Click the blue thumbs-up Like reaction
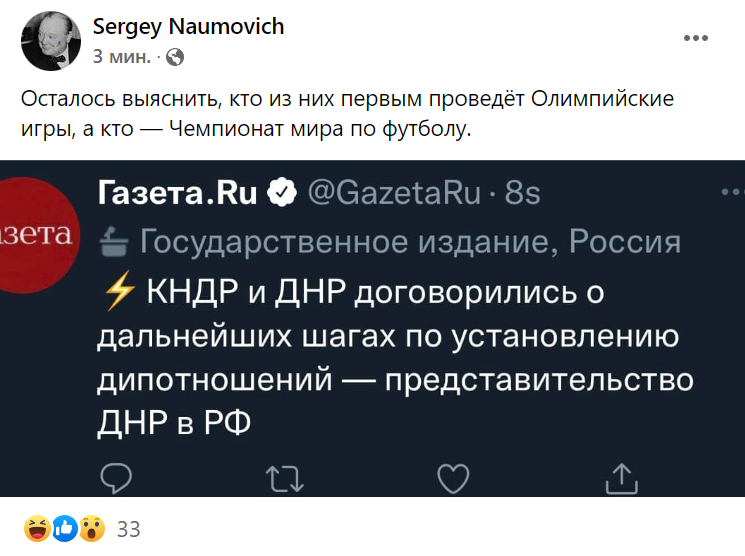Image resolution: width=745 pixels, height=556 pixels. (x=64, y=529)
